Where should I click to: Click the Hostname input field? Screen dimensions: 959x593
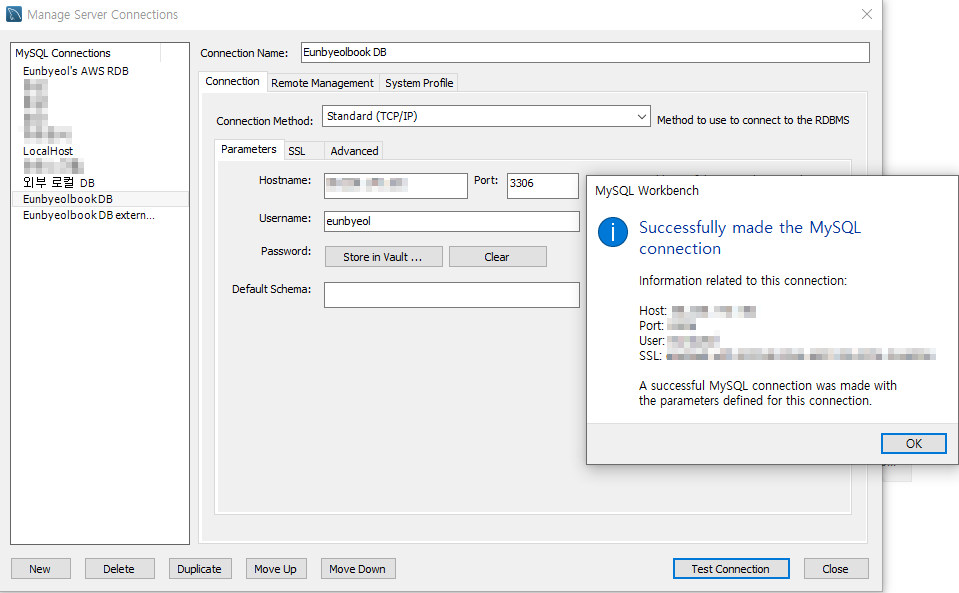396,186
